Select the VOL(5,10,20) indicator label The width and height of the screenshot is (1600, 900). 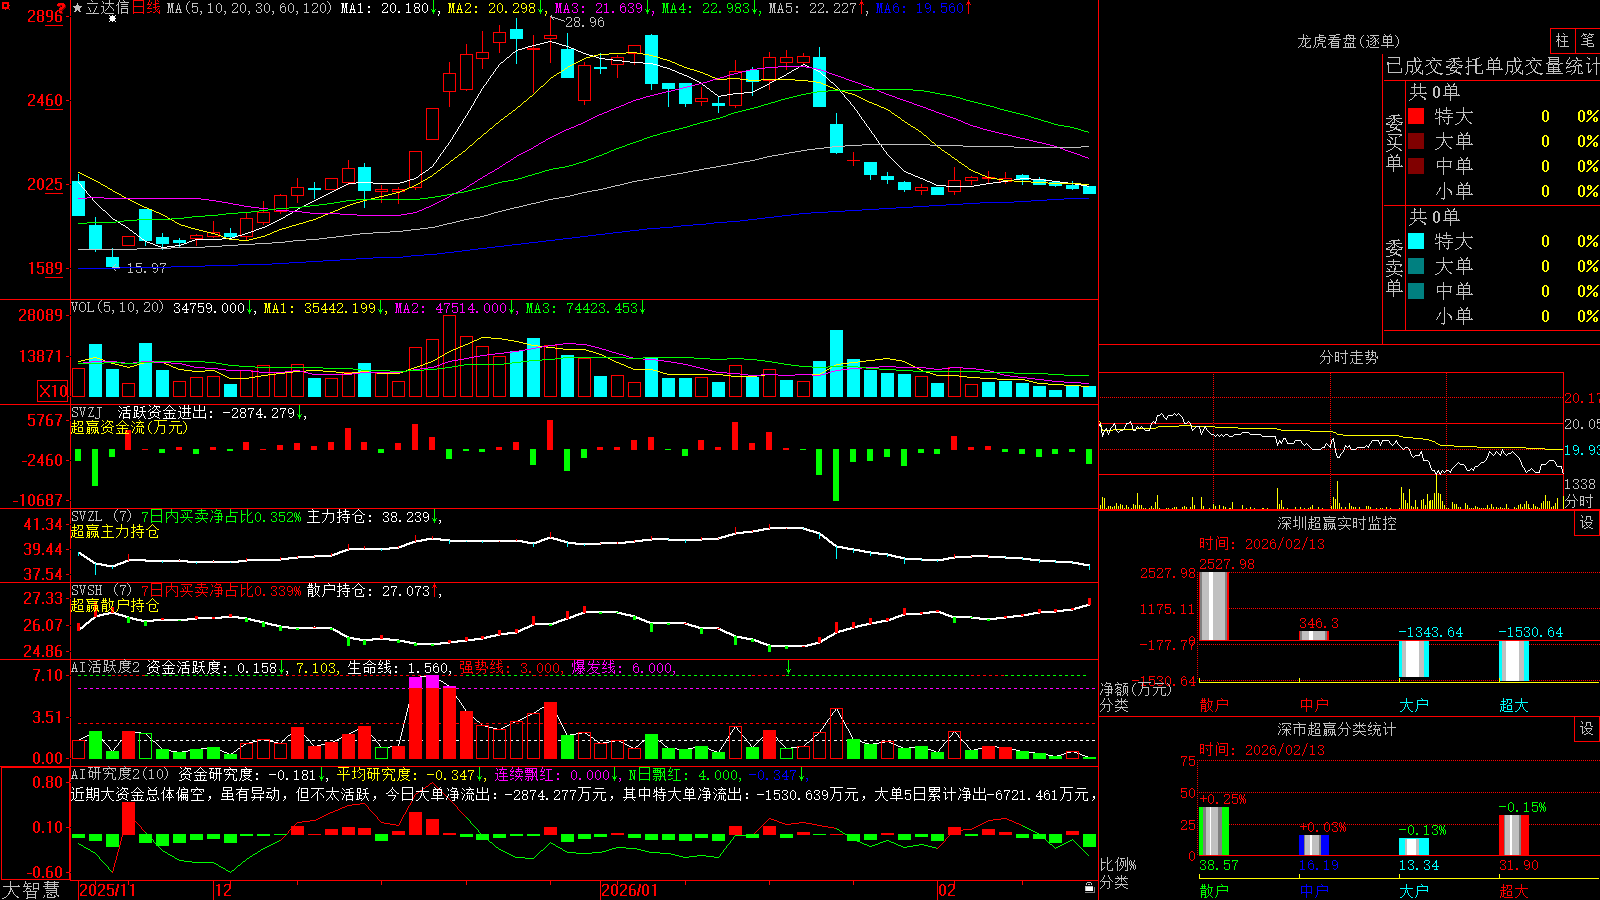pyautogui.click(x=117, y=308)
